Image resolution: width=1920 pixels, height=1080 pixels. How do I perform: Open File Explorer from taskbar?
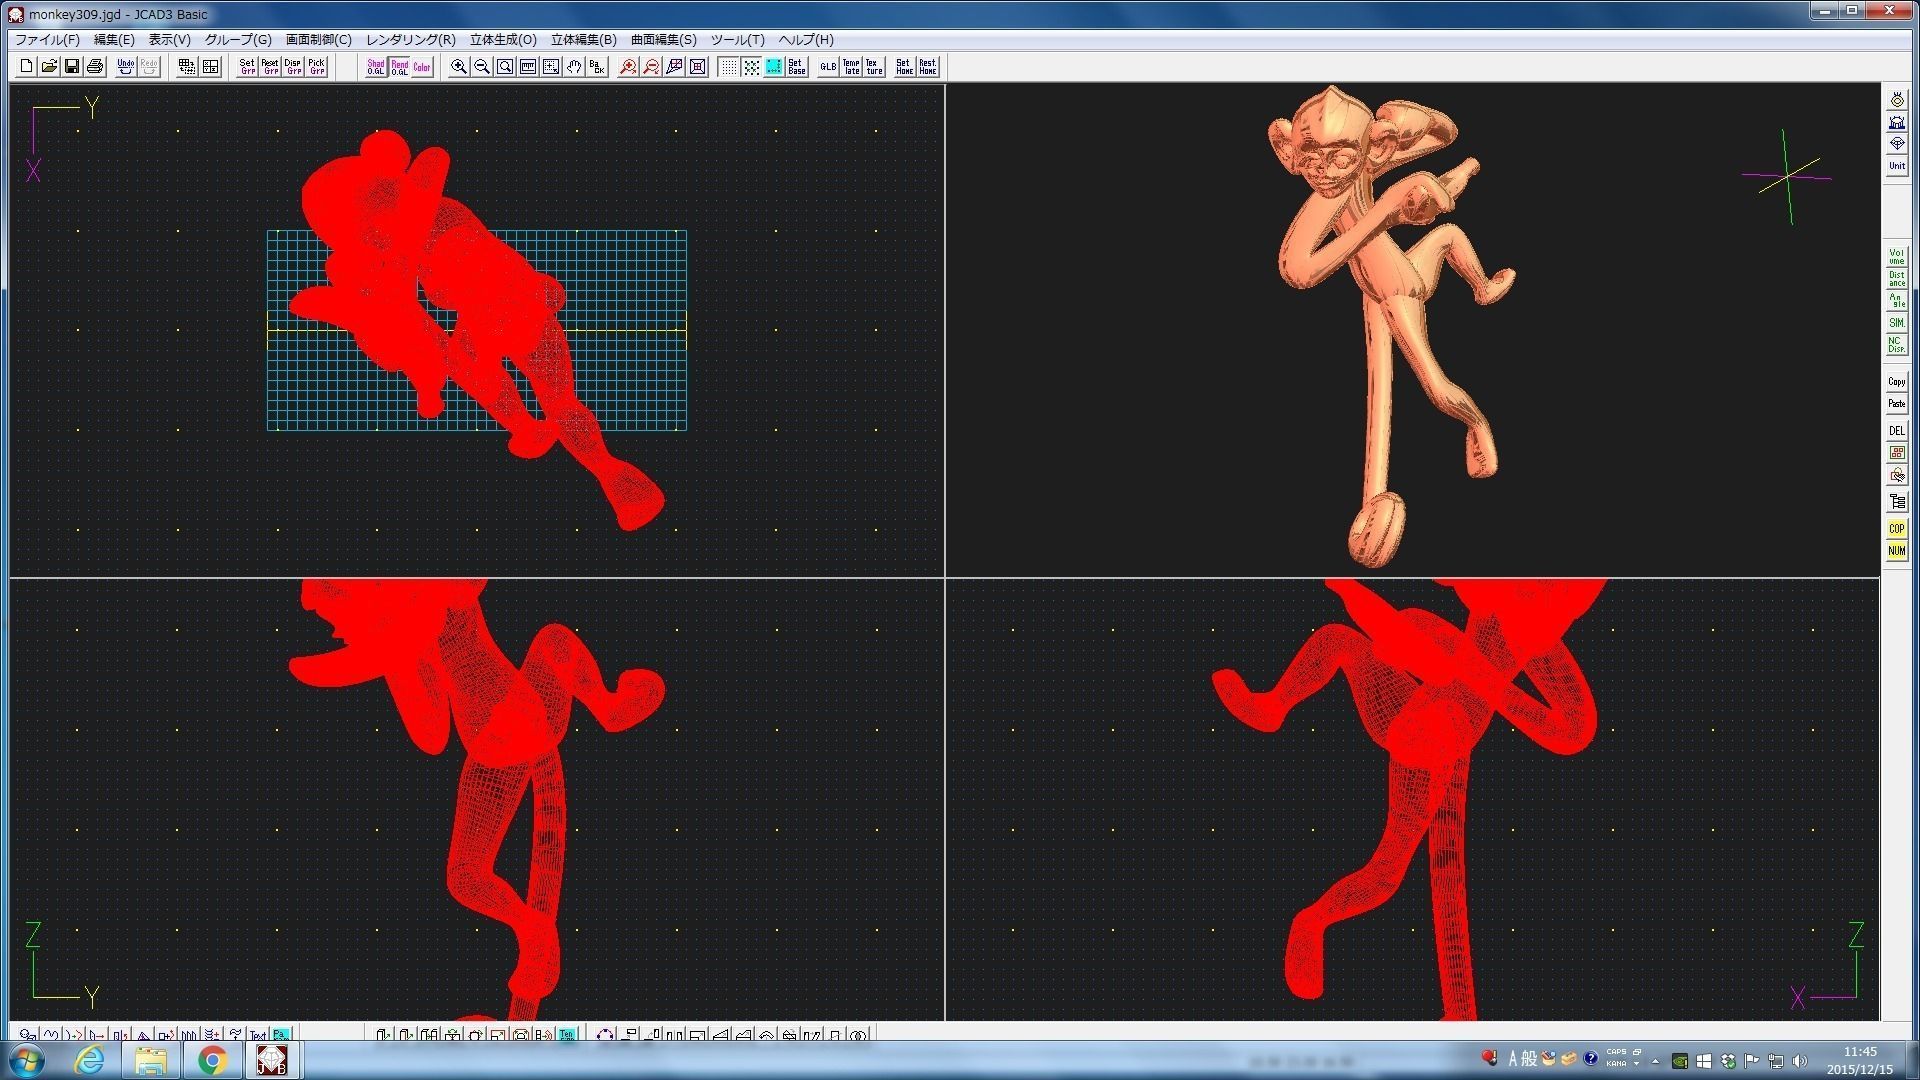pos(151,1060)
